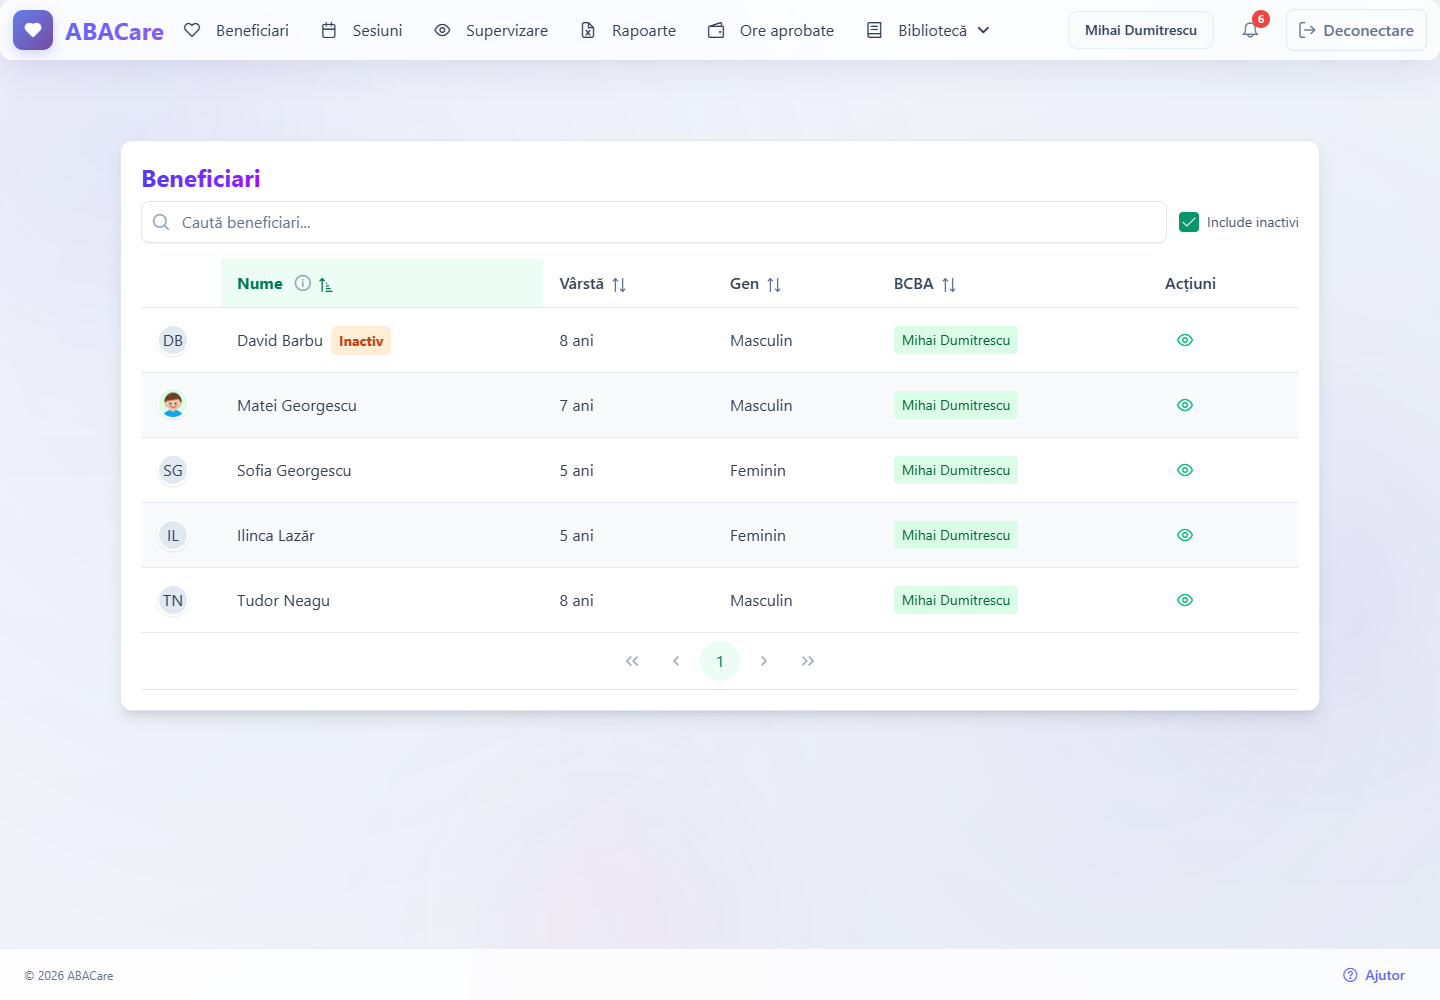Sort the table by Vârstă arrows
The height and width of the screenshot is (1000, 1440).
(x=619, y=285)
